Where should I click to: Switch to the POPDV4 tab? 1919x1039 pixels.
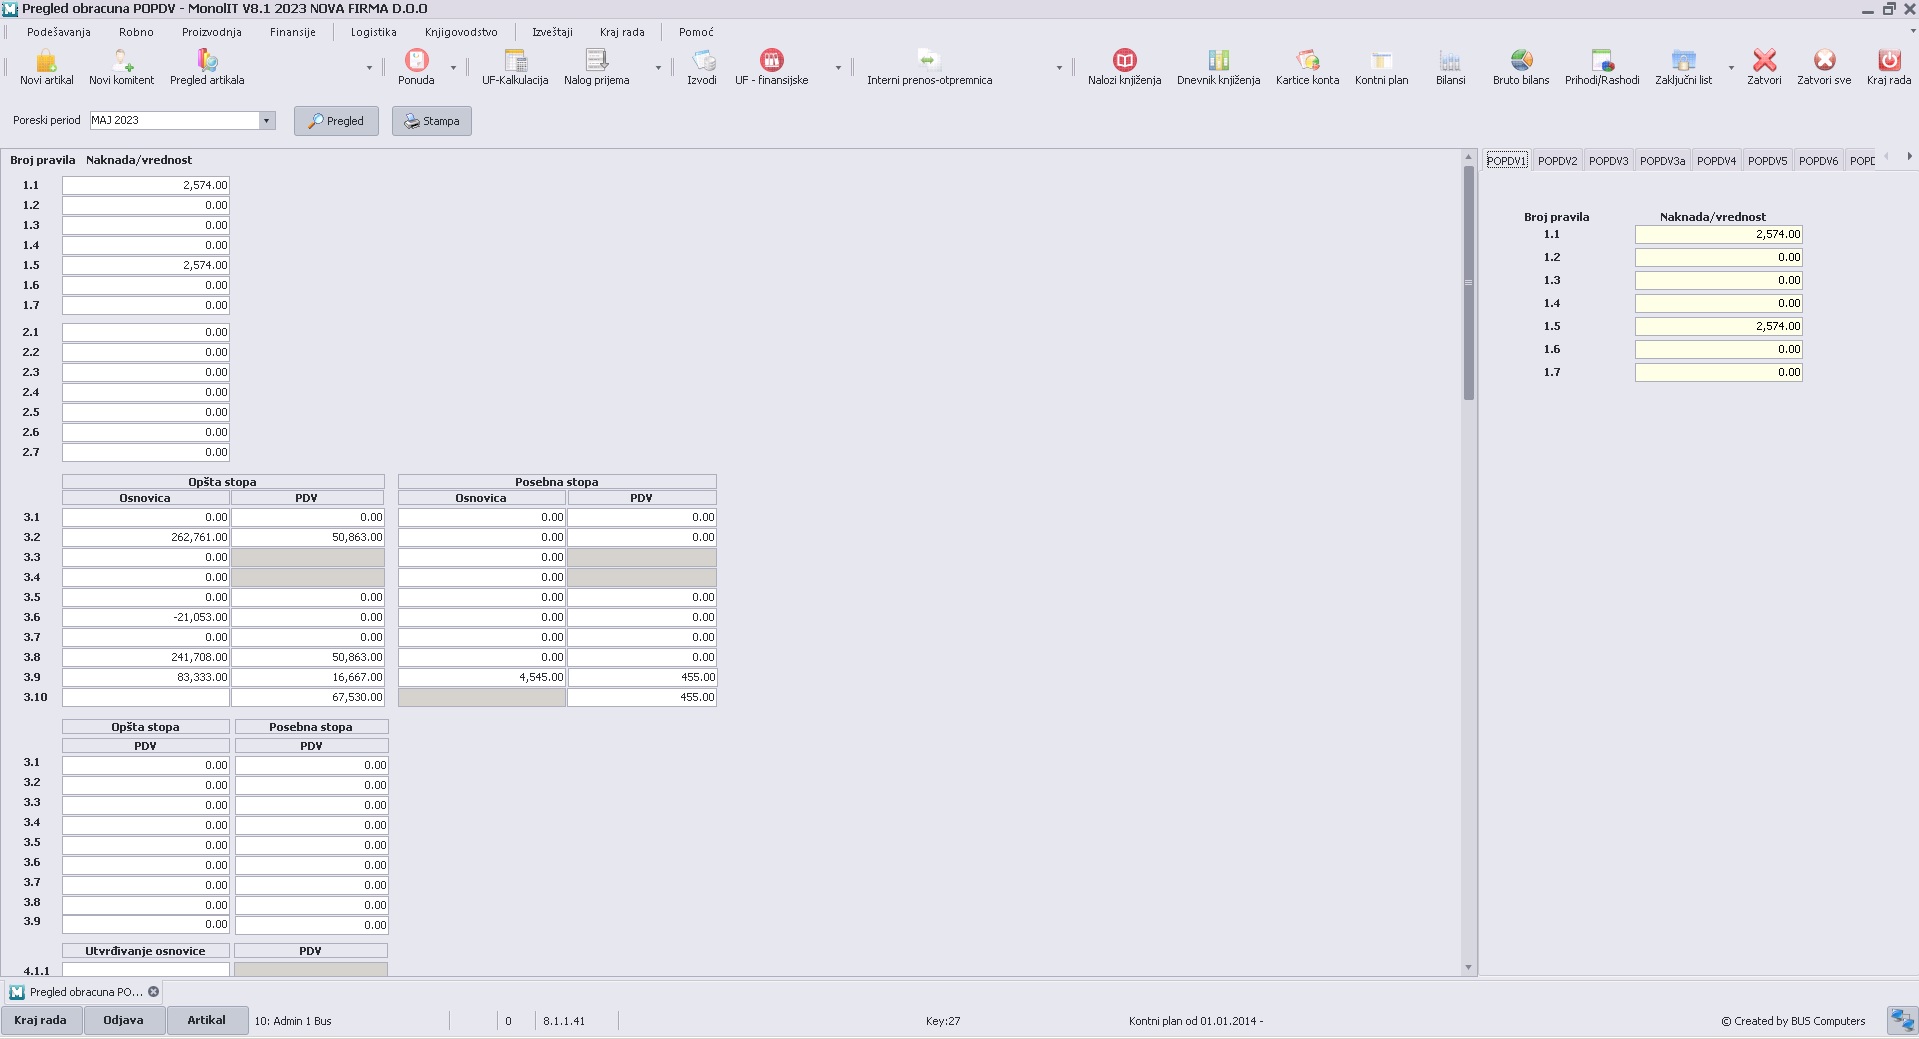1716,161
